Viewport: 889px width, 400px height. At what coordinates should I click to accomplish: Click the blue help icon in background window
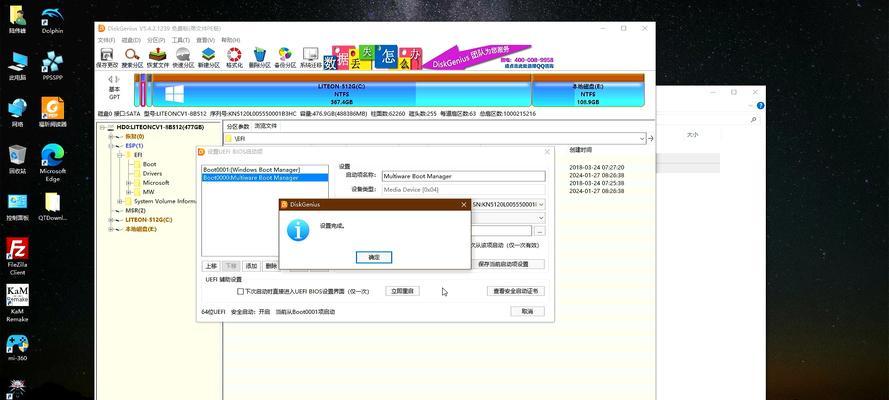760,105
